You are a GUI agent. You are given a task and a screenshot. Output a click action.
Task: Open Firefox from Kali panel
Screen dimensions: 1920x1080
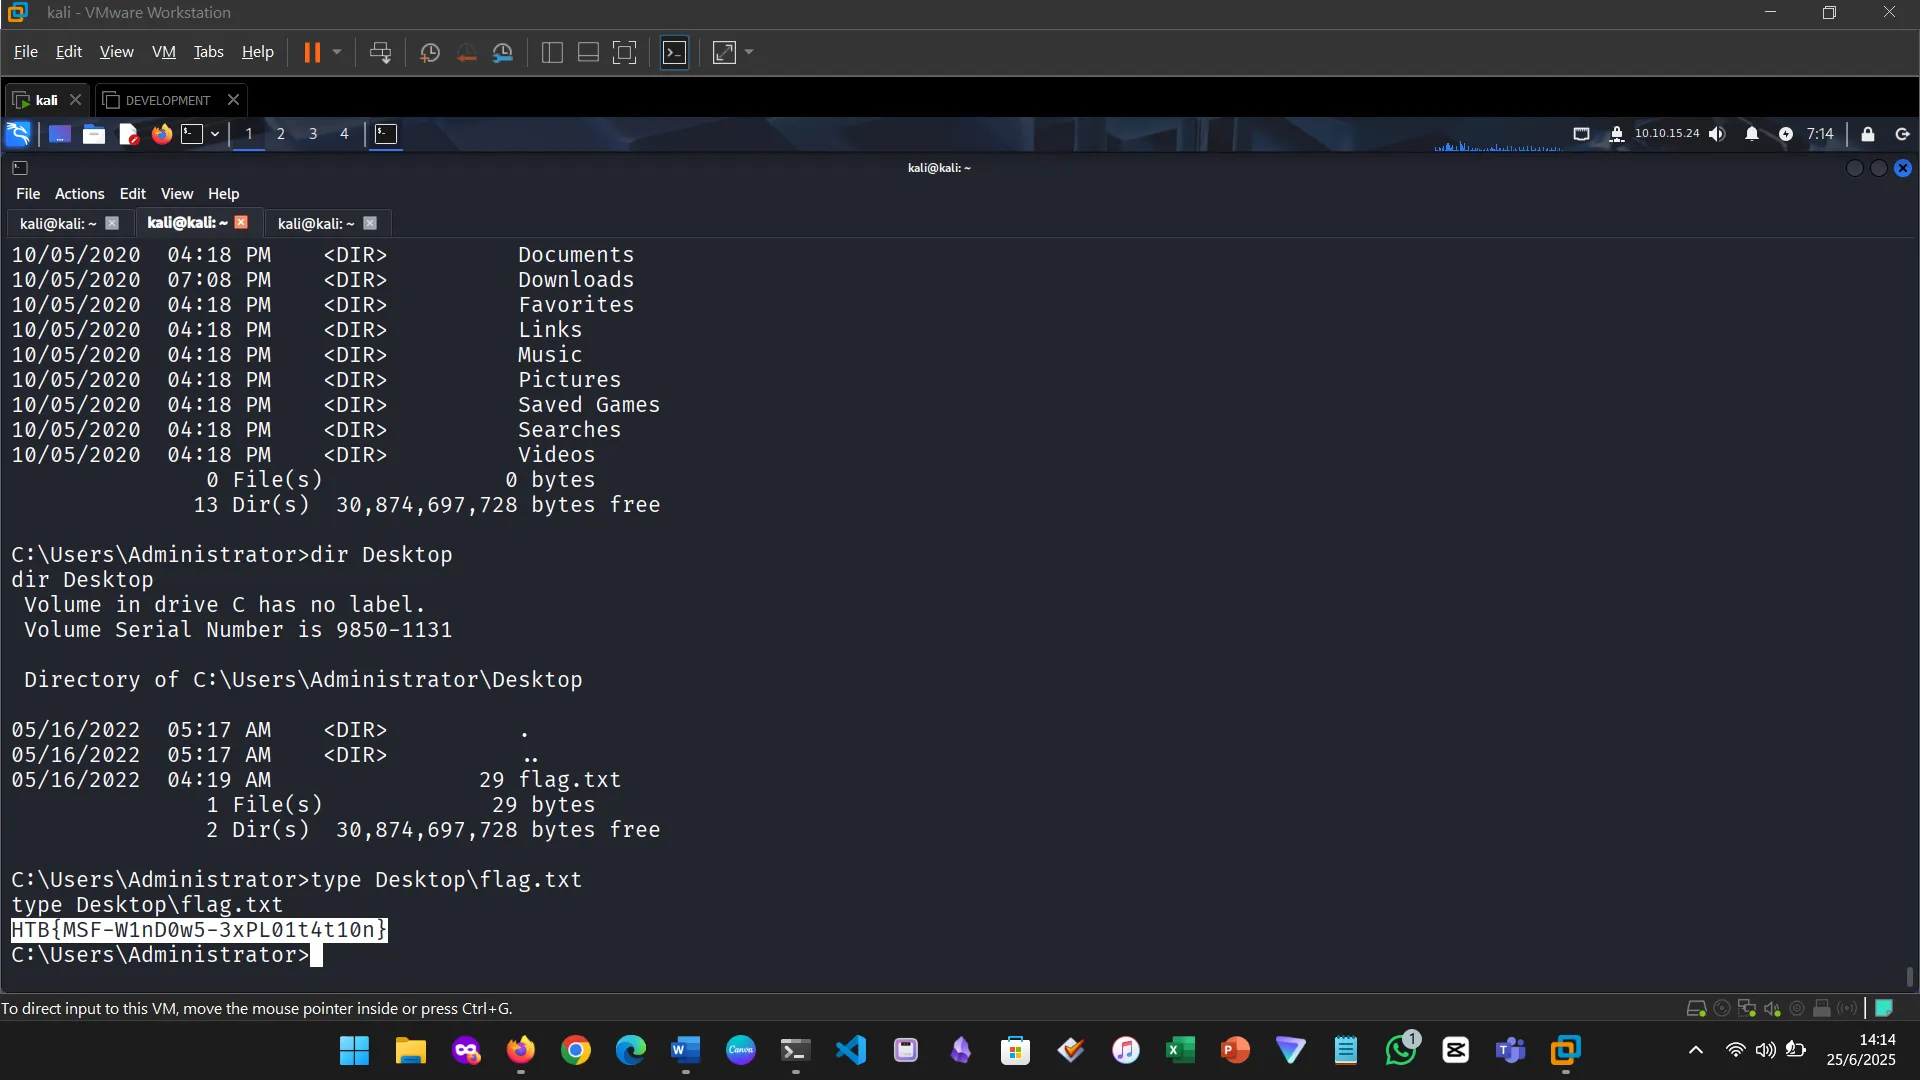pyautogui.click(x=161, y=134)
